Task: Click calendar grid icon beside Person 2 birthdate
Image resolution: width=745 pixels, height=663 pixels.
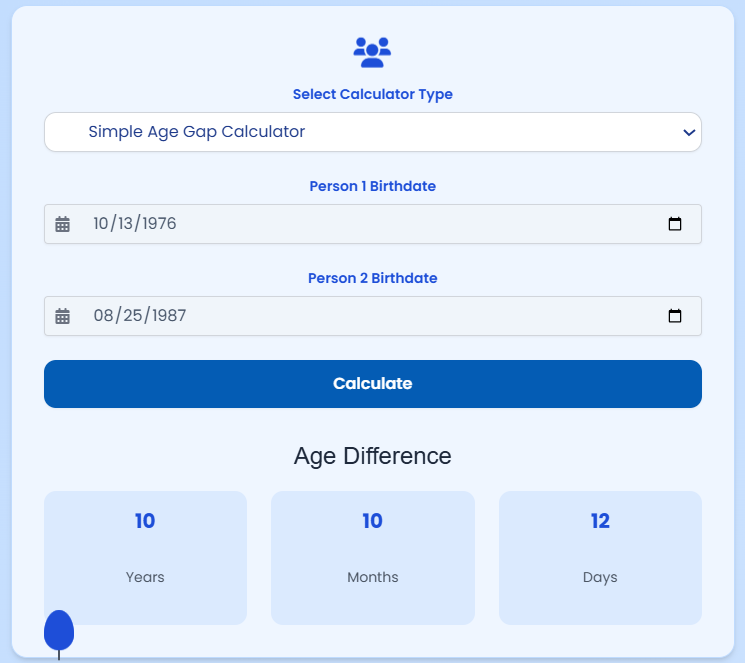Action: [62, 316]
